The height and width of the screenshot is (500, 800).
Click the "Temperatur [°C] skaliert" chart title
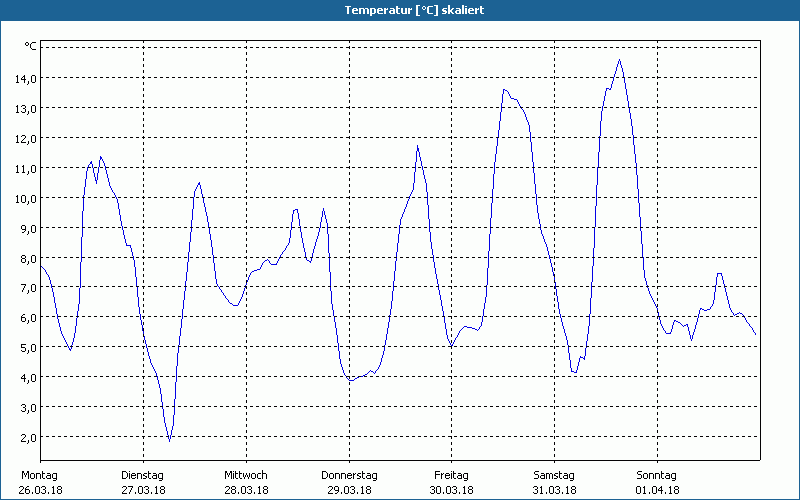click(400, 9)
